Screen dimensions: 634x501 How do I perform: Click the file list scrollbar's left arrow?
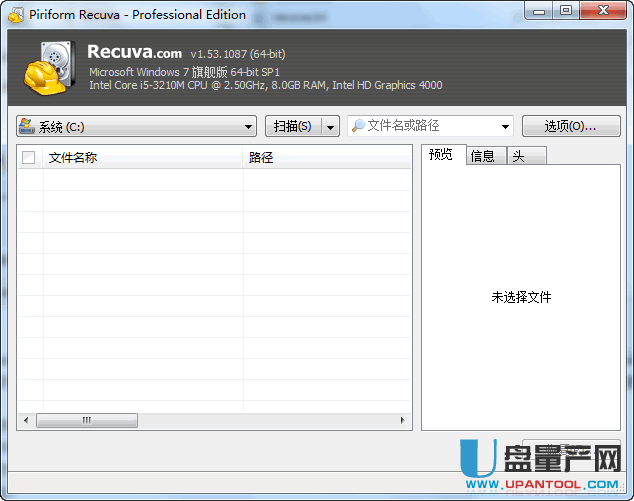click(25, 421)
